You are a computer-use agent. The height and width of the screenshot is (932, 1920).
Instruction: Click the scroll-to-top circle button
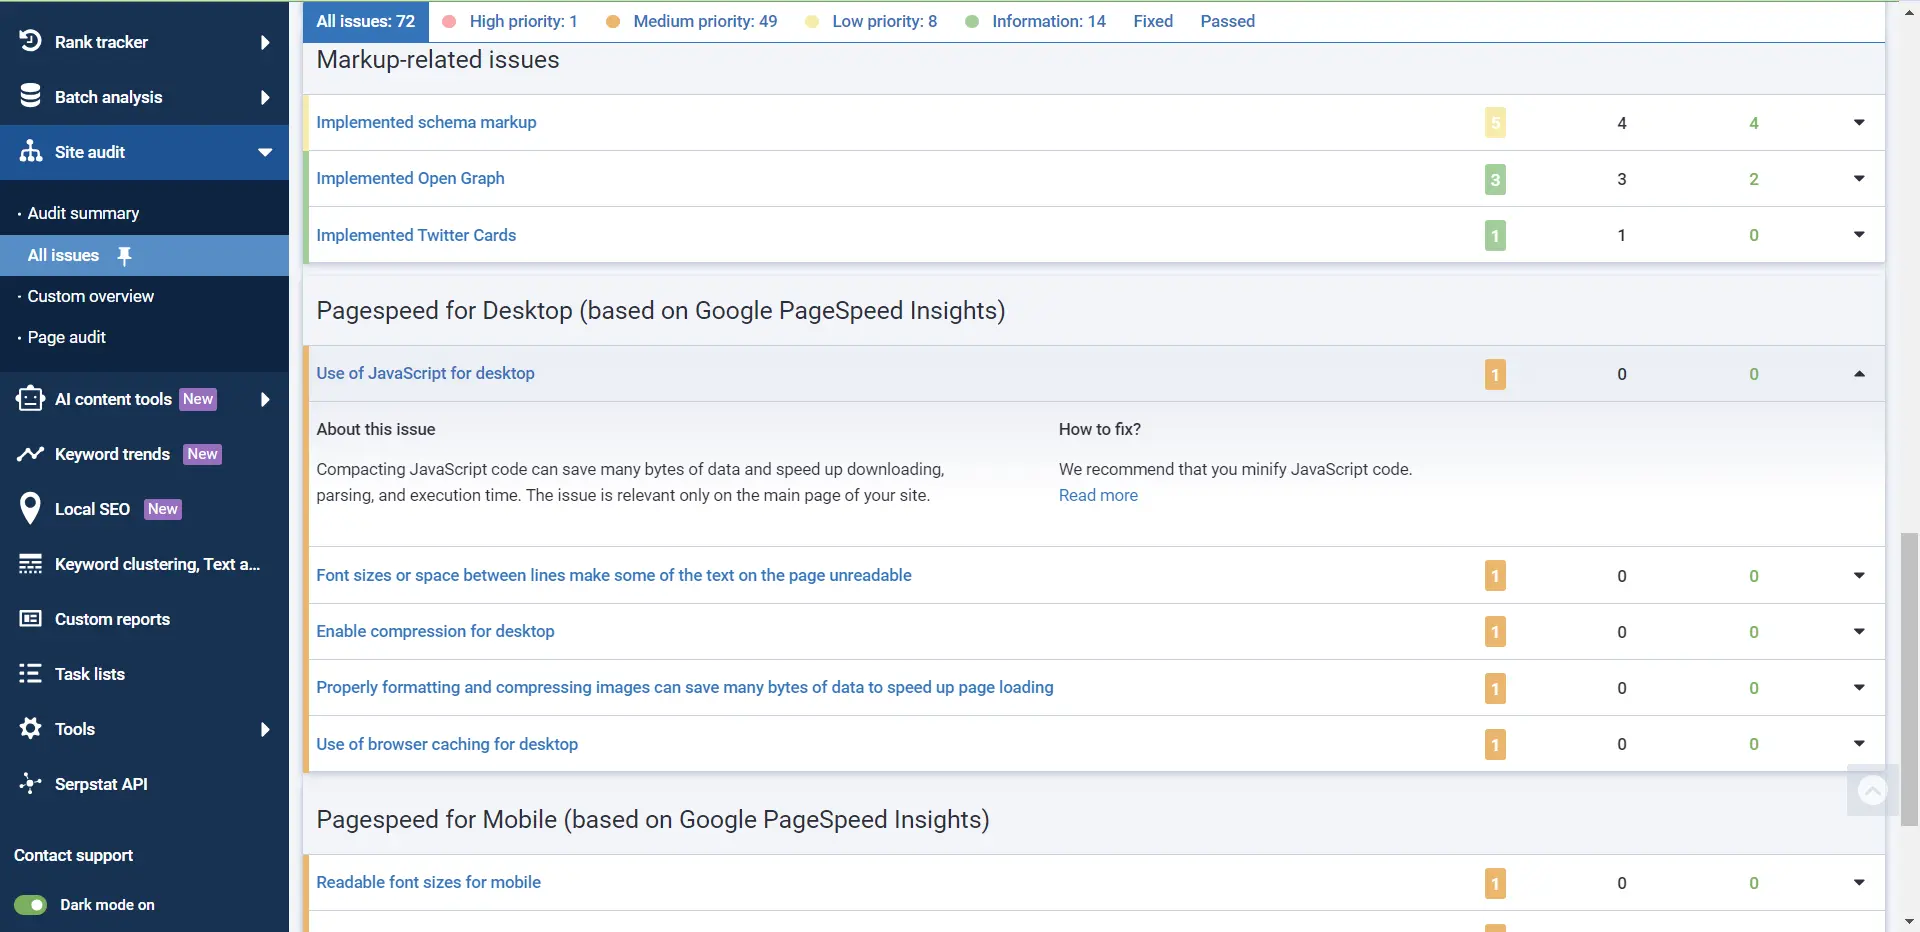pyautogui.click(x=1872, y=791)
